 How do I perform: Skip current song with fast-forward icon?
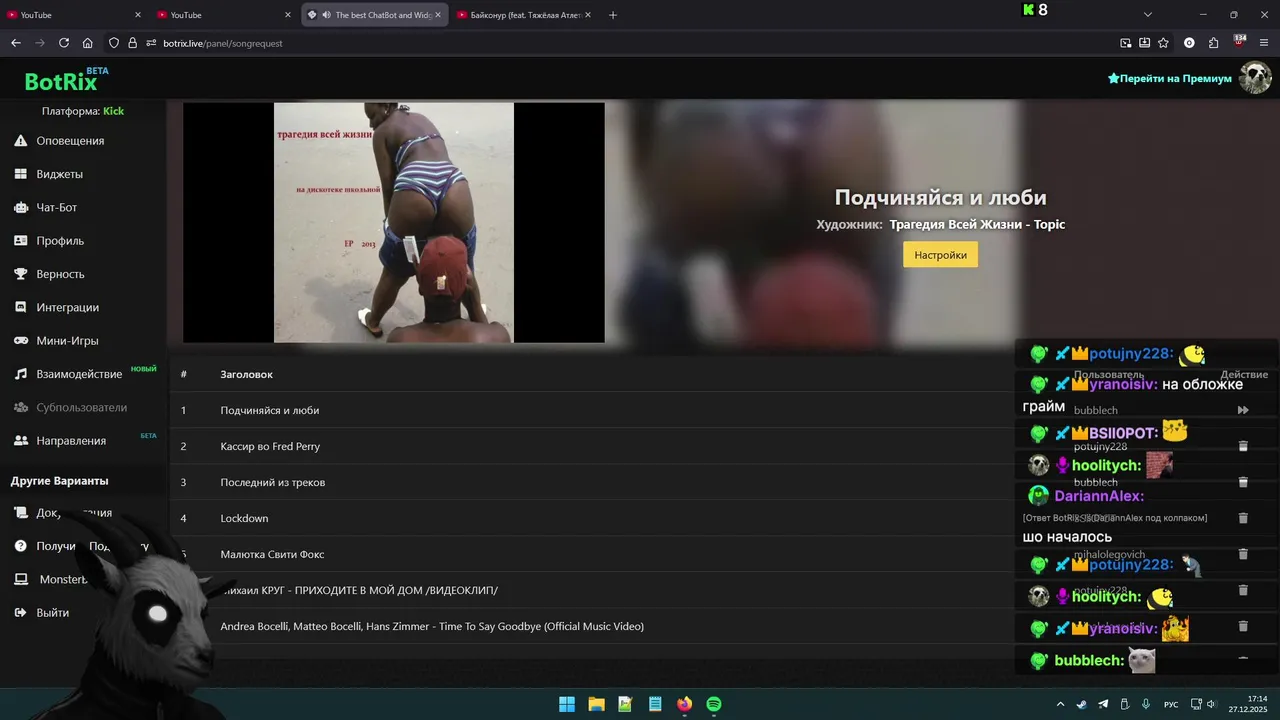(x=1243, y=410)
